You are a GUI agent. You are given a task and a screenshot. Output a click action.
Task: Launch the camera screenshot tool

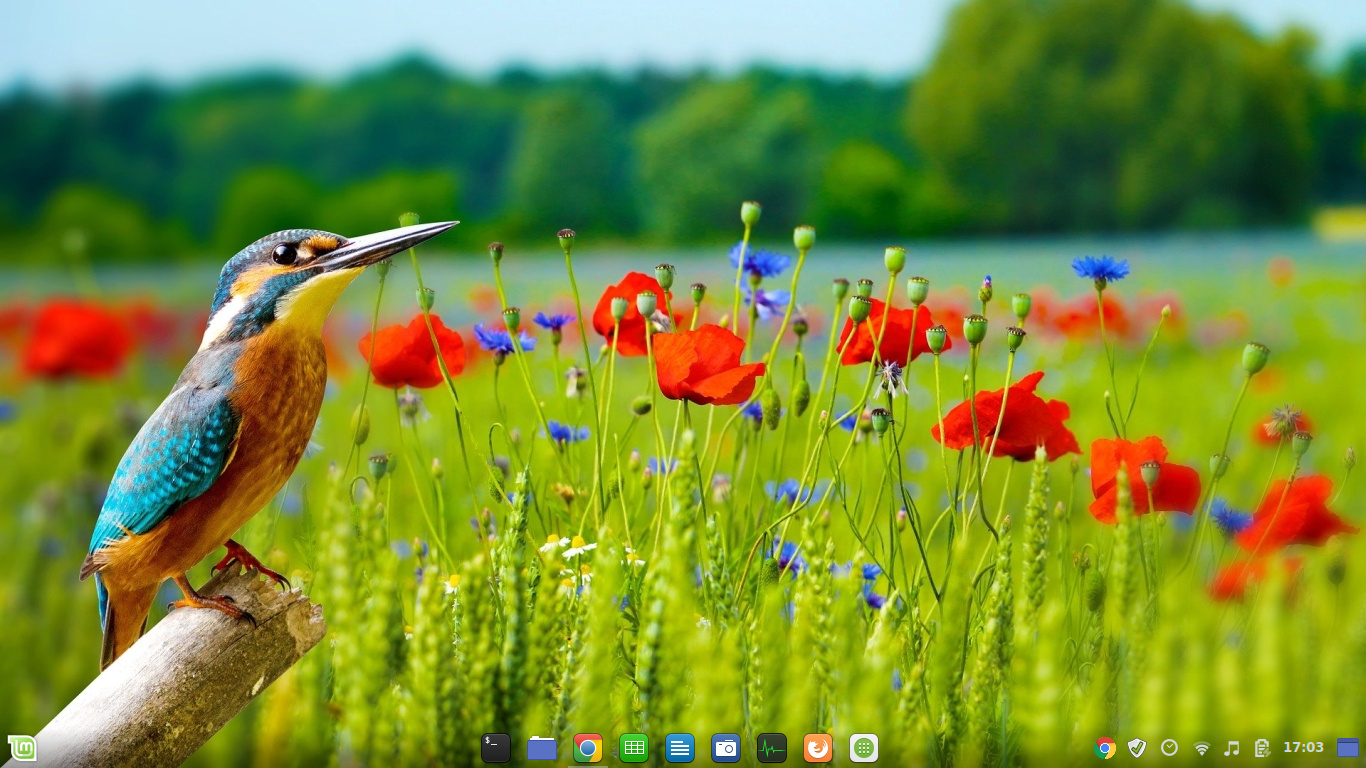pyautogui.click(x=726, y=748)
